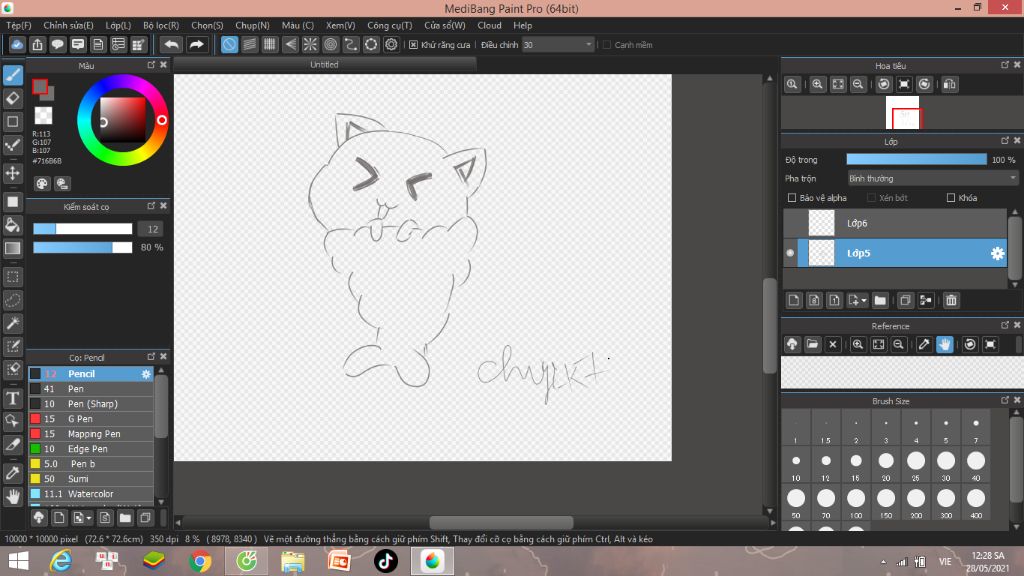This screenshot has height=576, width=1024.
Task: Toggle parallel line snap
Action: [x=249, y=44]
